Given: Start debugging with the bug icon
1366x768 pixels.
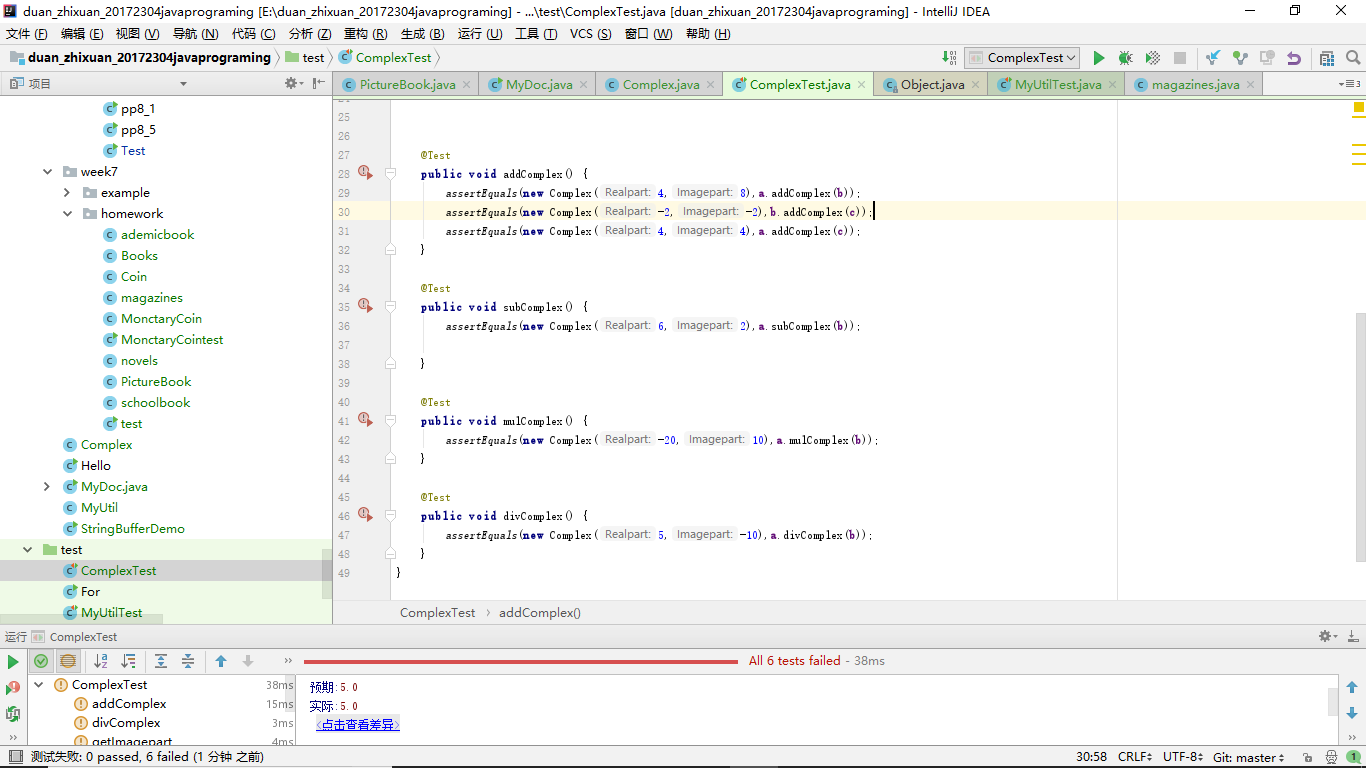Looking at the screenshot, I should [1125, 58].
